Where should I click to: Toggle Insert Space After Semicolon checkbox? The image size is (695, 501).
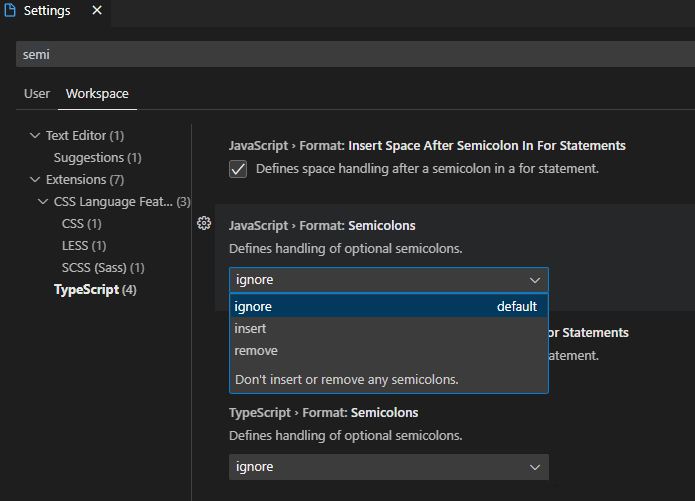[238, 169]
